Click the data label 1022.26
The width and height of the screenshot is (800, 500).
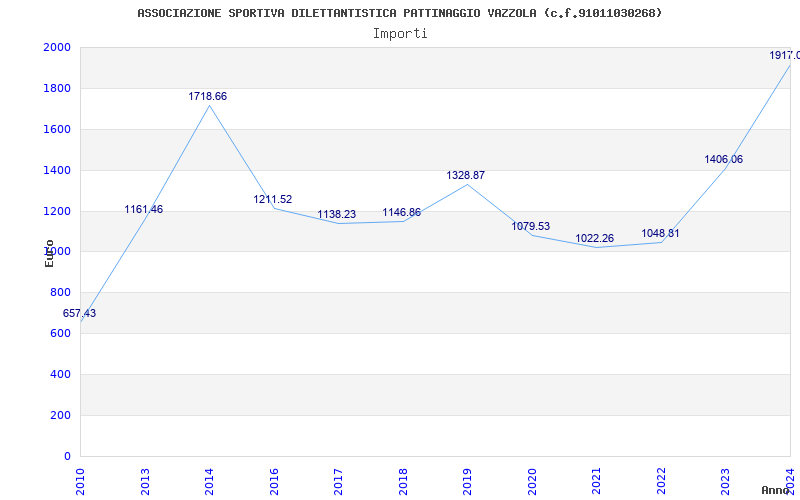point(595,238)
